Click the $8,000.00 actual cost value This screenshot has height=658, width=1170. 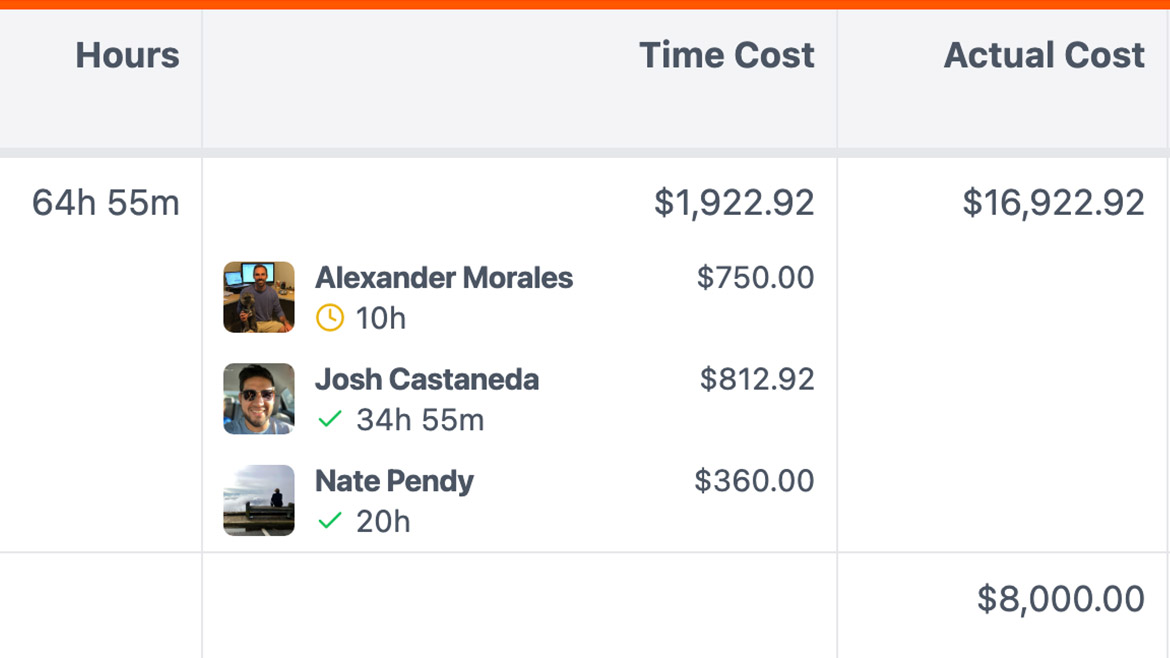coord(1060,599)
